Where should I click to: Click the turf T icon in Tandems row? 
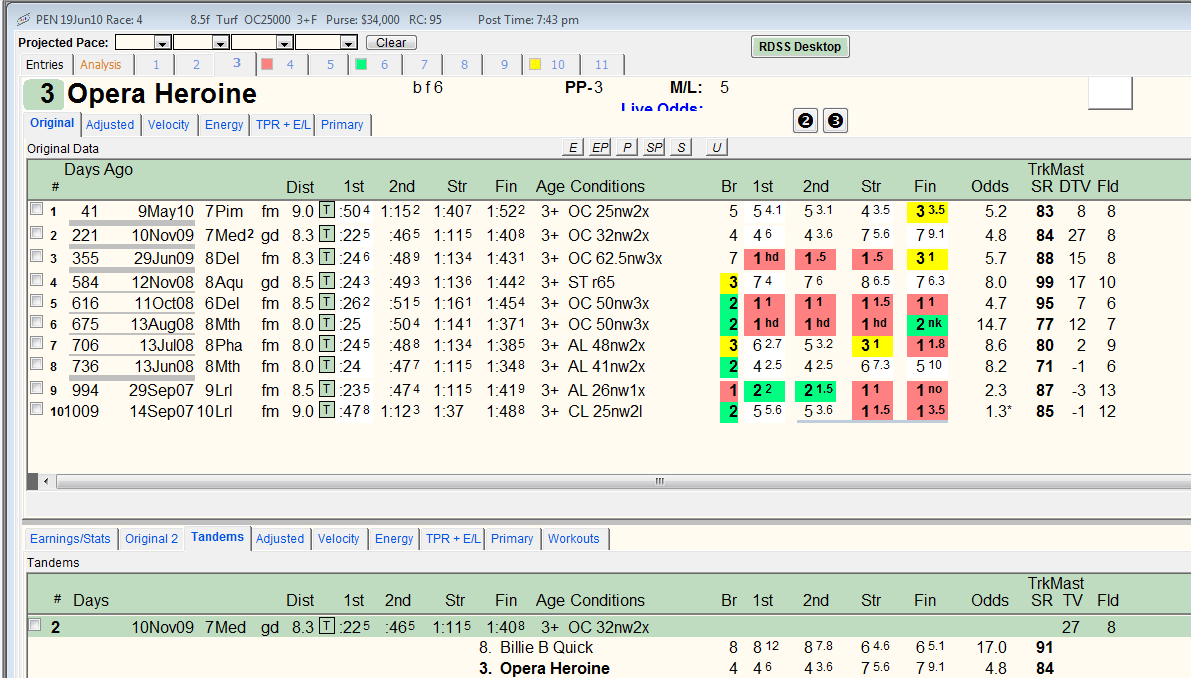pyautogui.click(x=327, y=626)
